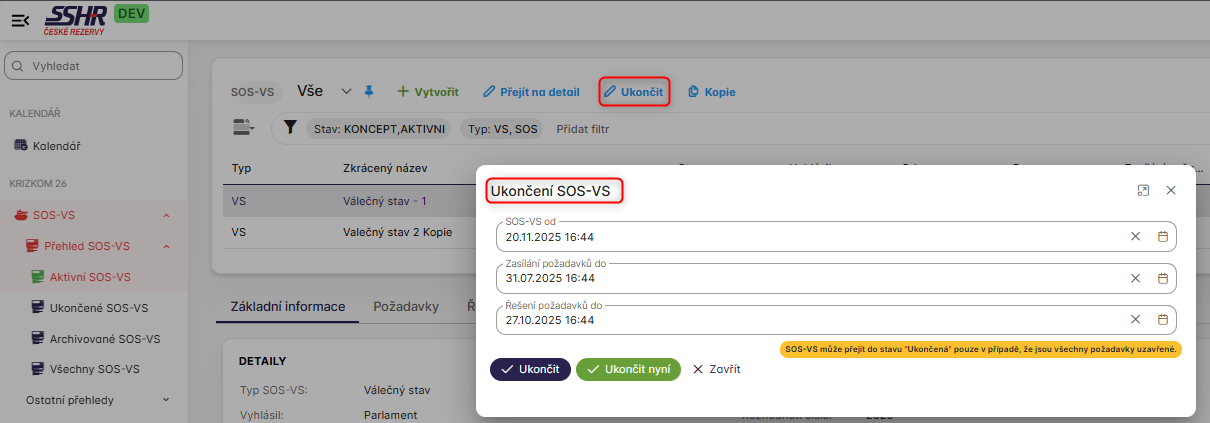Collapse the SOS-VS sidebar section
The height and width of the screenshot is (423, 1210).
point(166,215)
